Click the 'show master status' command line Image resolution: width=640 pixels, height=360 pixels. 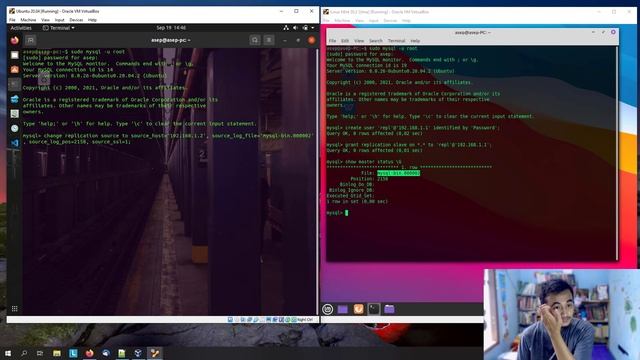point(364,162)
